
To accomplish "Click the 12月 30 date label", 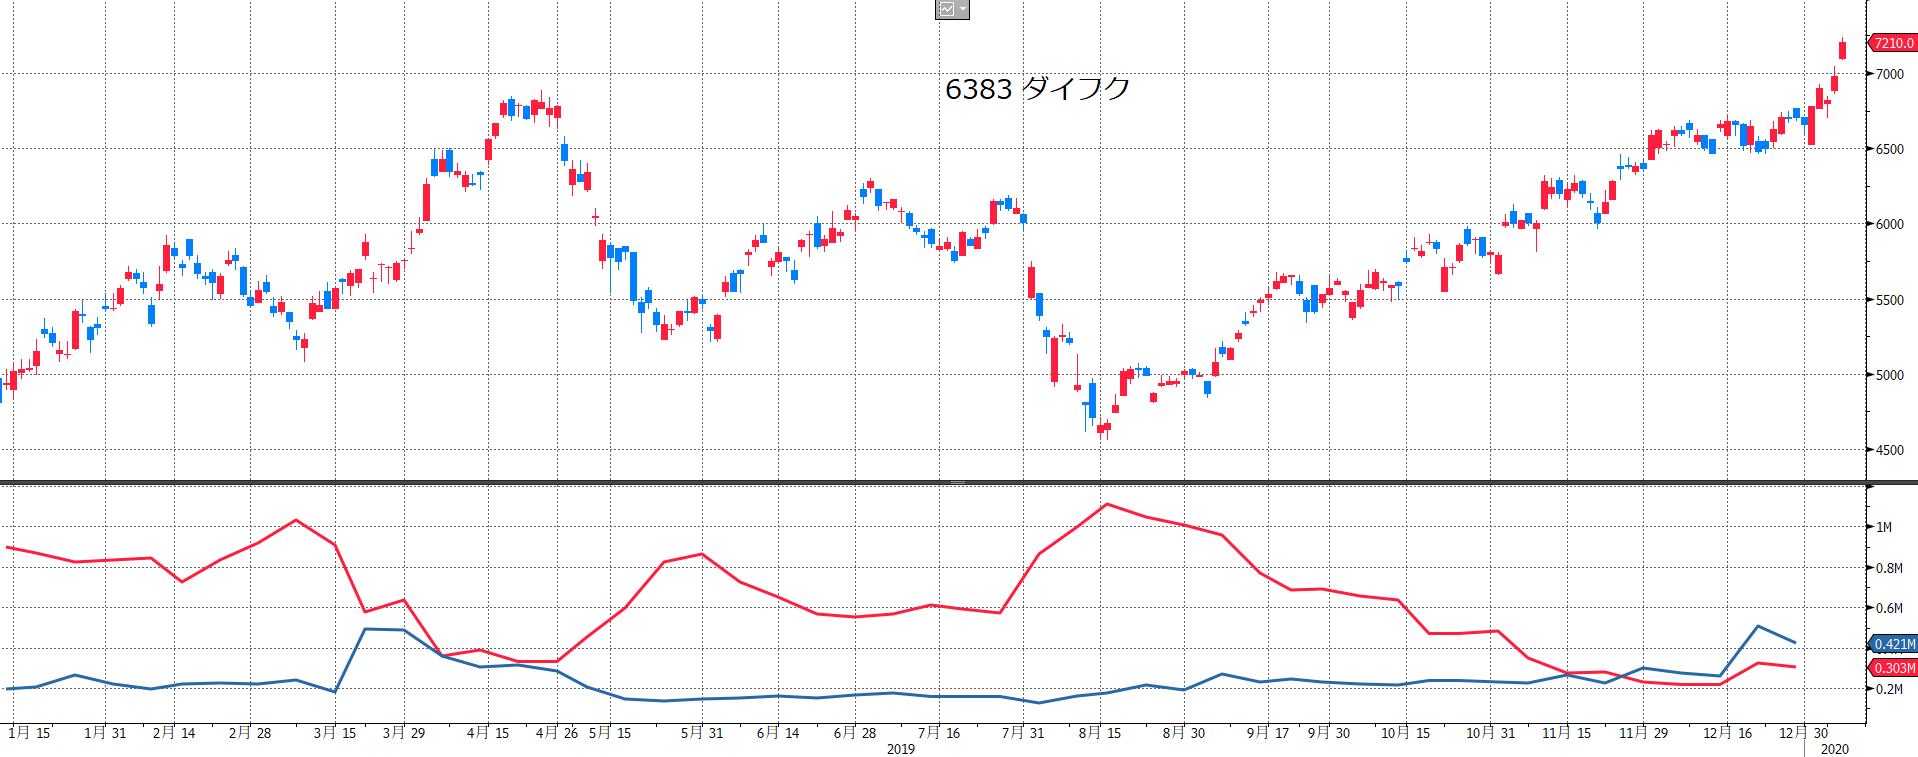I will pyautogui.click(x=1803, y=733).
